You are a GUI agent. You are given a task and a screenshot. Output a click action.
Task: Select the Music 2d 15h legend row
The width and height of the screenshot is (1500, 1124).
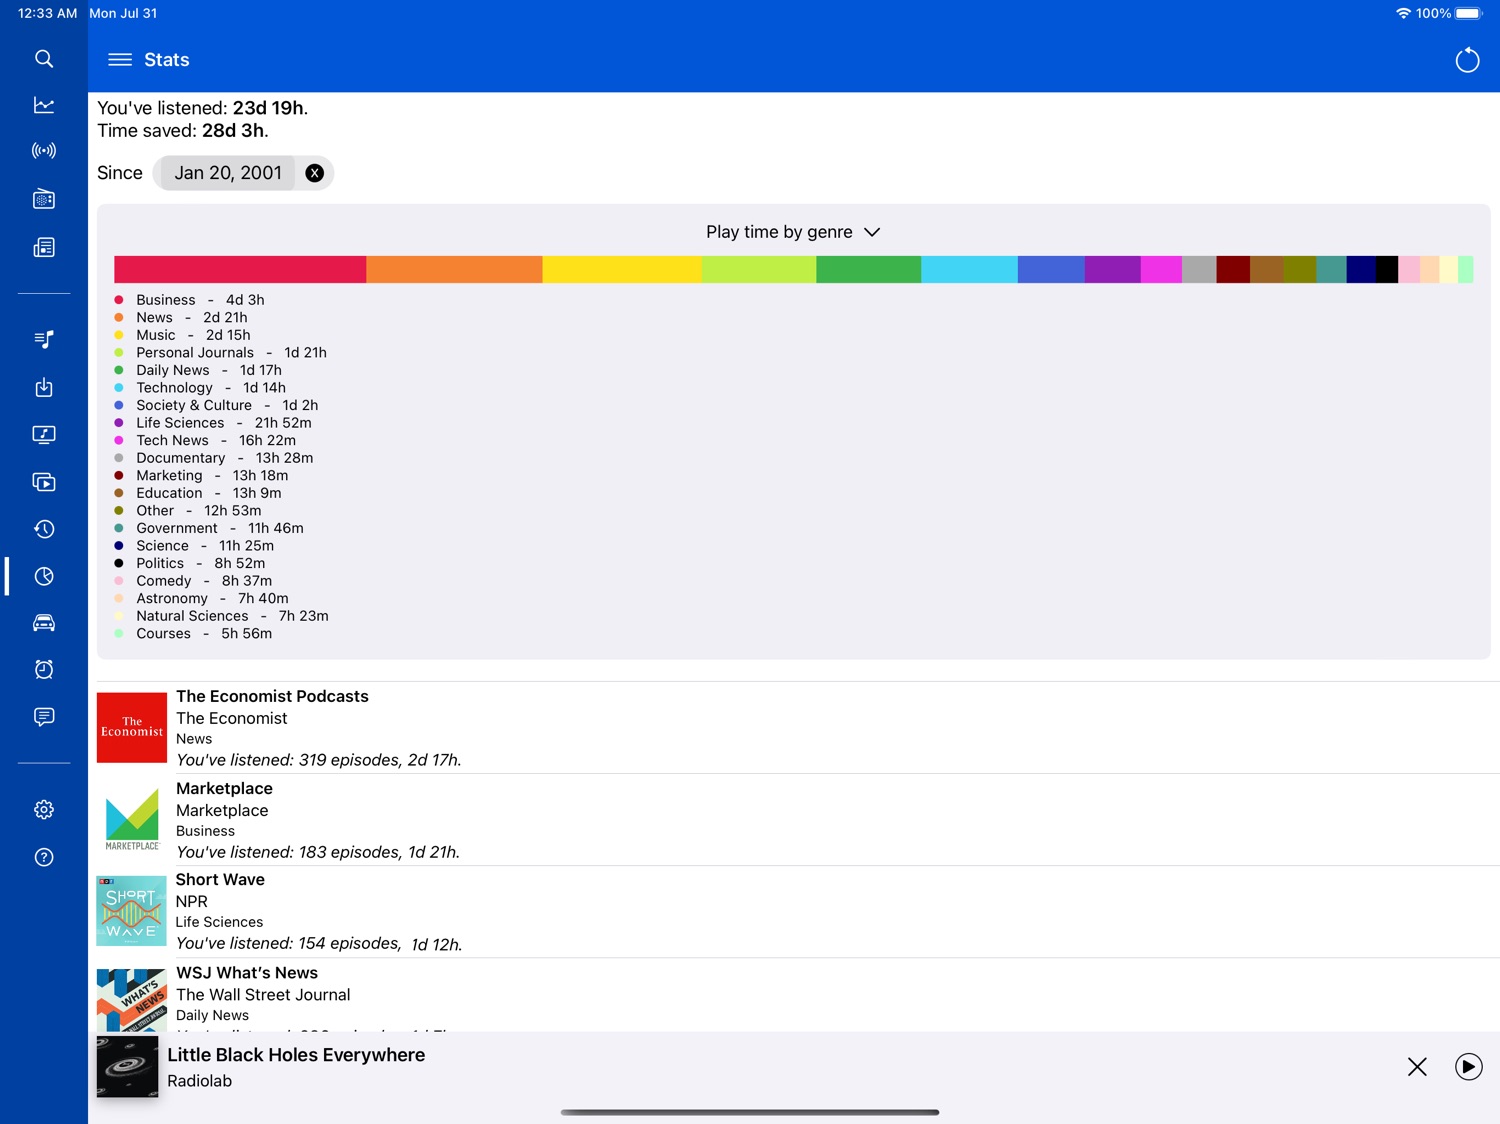tap(182, 335)
